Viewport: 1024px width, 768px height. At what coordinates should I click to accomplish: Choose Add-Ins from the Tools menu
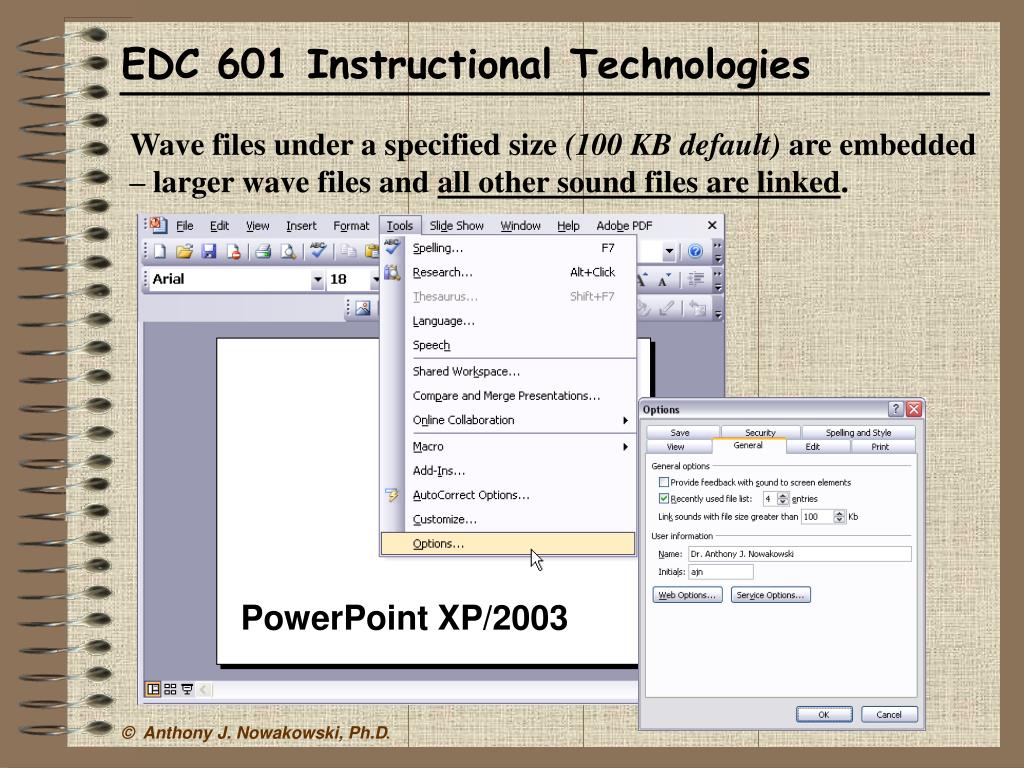click(507, 471)
